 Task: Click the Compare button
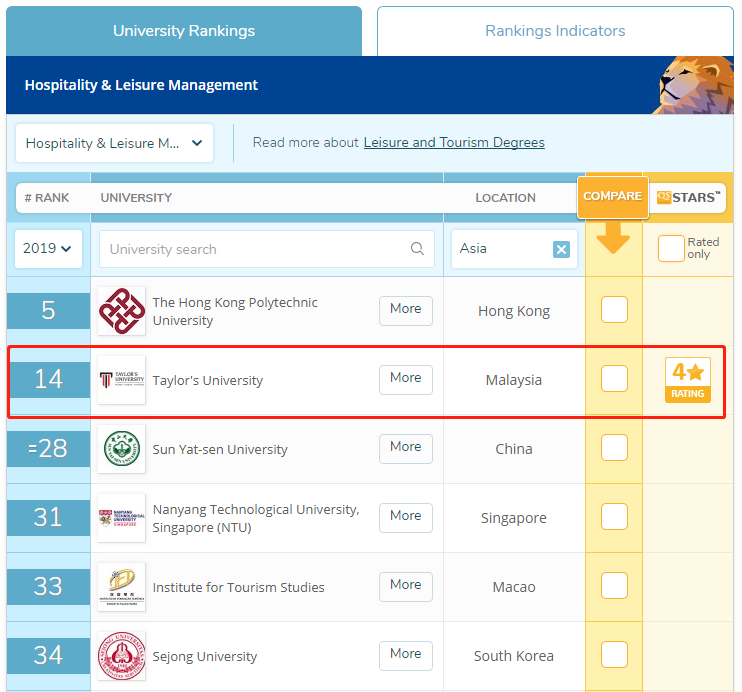[612, 197]
